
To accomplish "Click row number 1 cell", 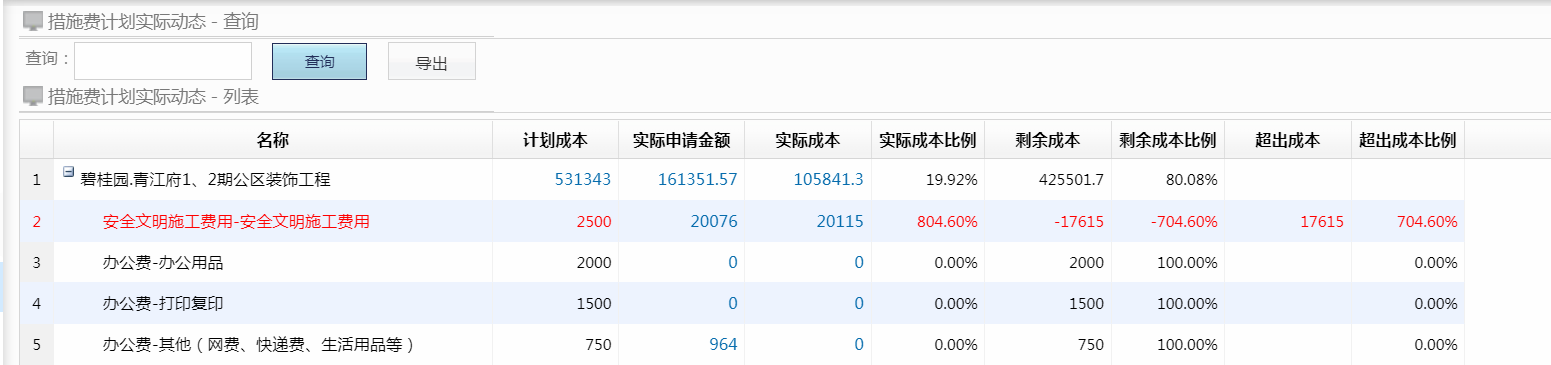I will pos(37,180).
